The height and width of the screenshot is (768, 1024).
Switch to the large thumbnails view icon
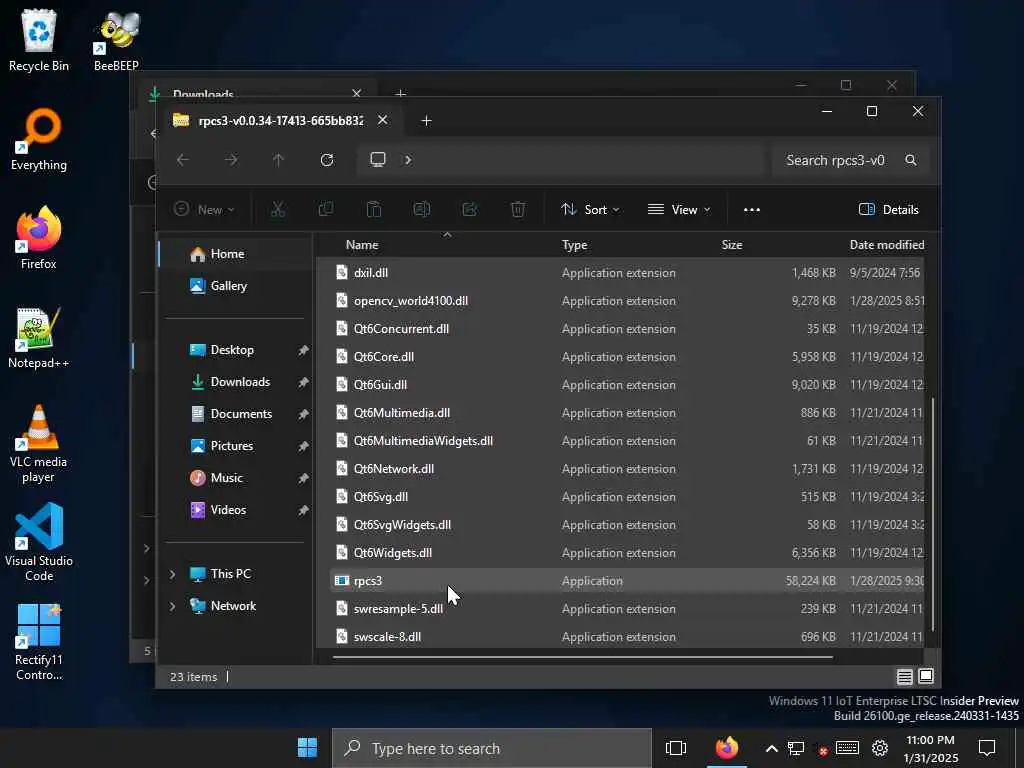point(926,677)
